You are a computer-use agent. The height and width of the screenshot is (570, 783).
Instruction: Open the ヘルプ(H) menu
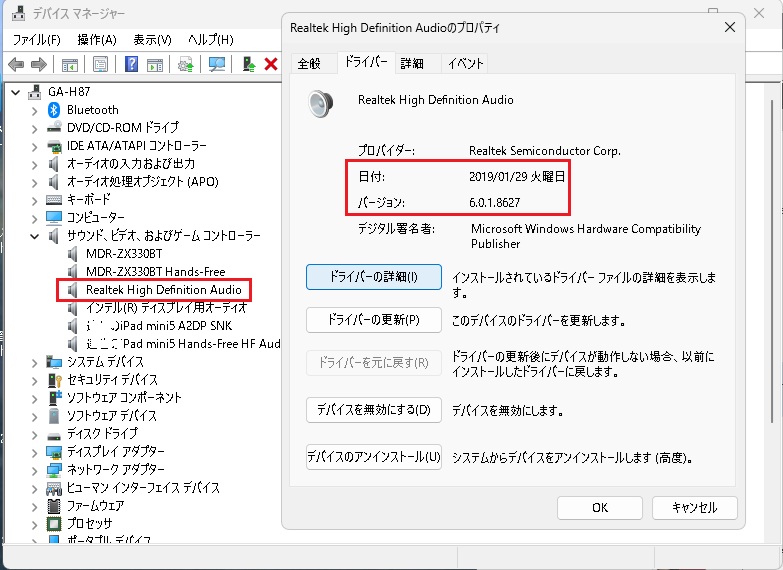coord(211,40)
